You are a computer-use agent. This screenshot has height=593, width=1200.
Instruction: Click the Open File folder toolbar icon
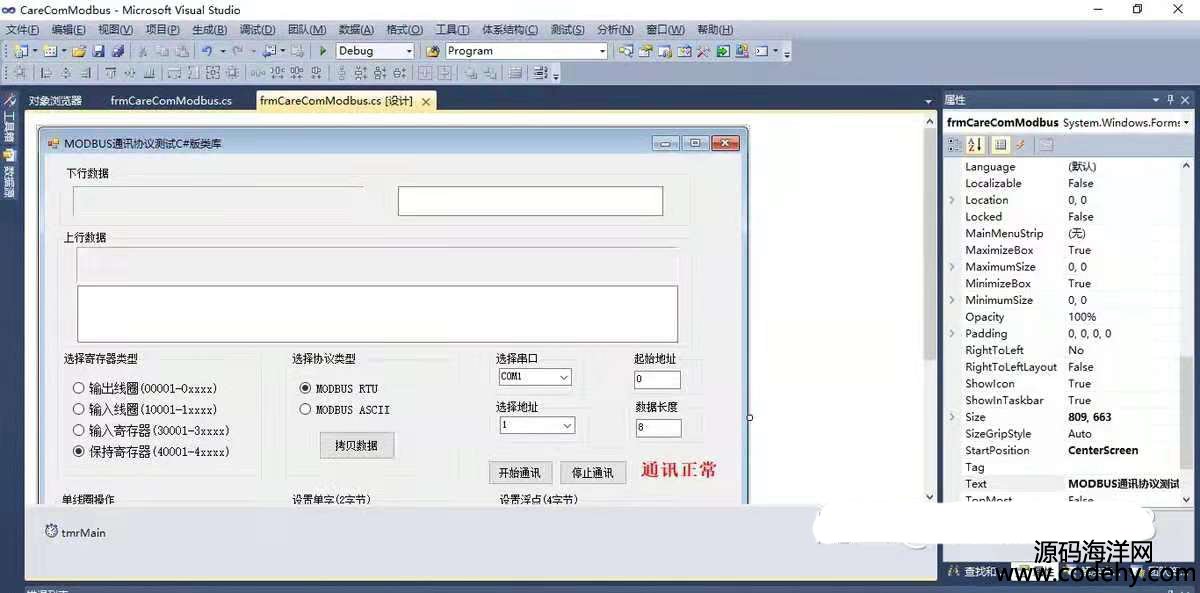click(x=79, y=51)
